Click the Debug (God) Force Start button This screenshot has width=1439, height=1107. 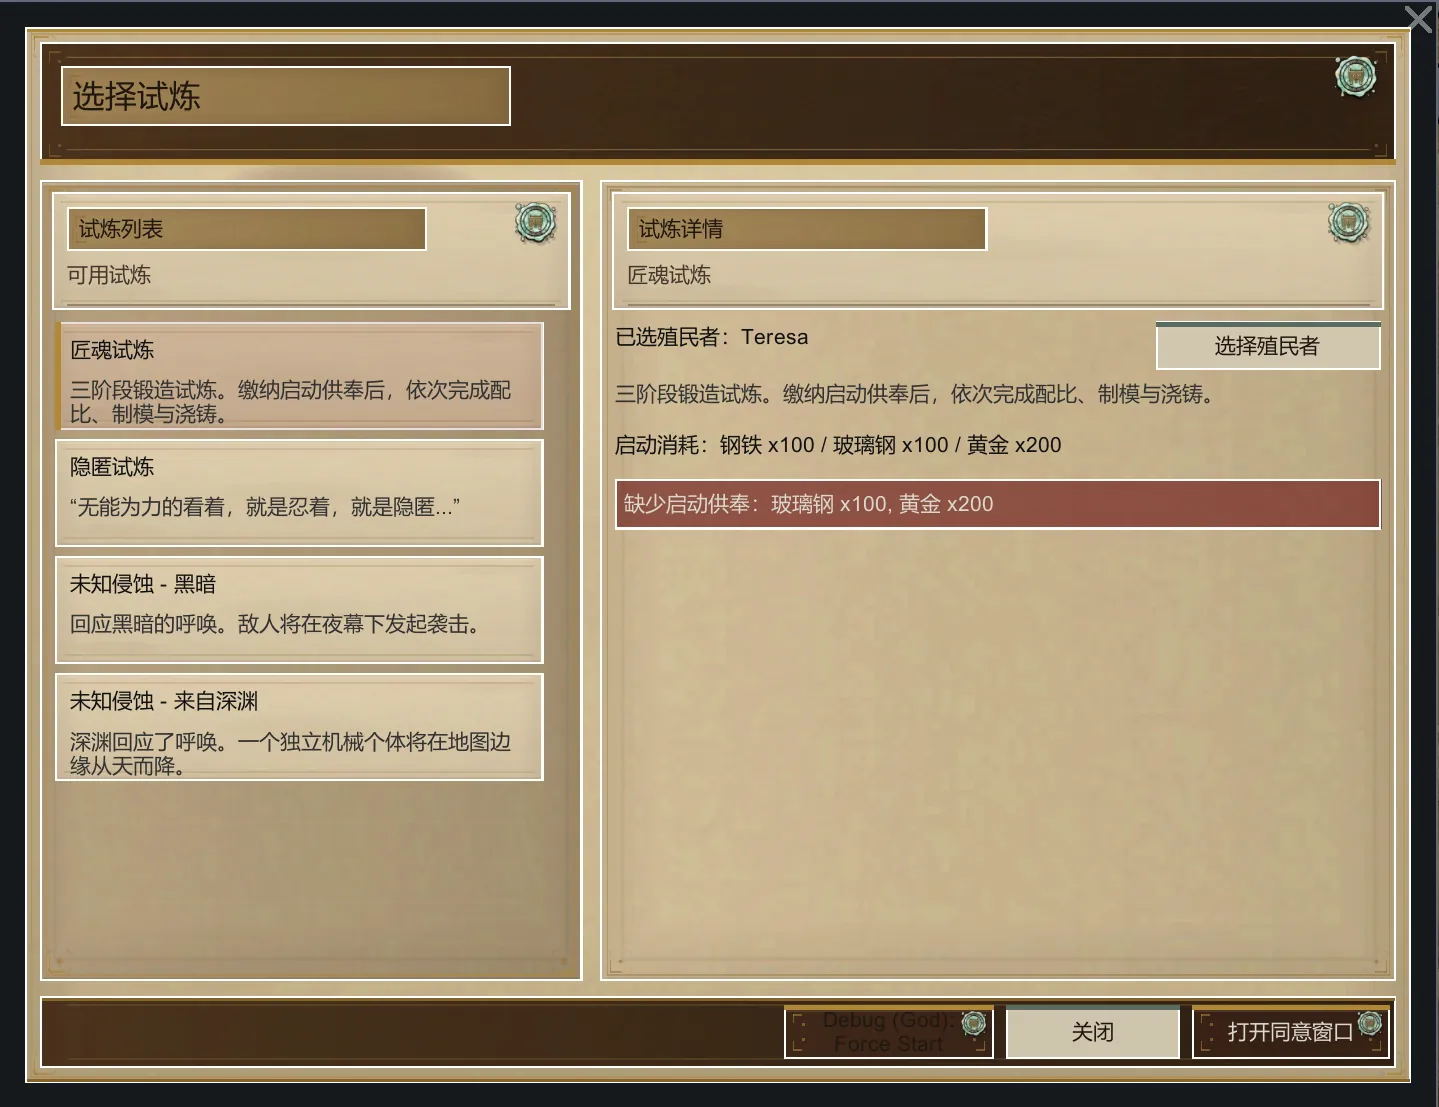[x=888, y=1032]
